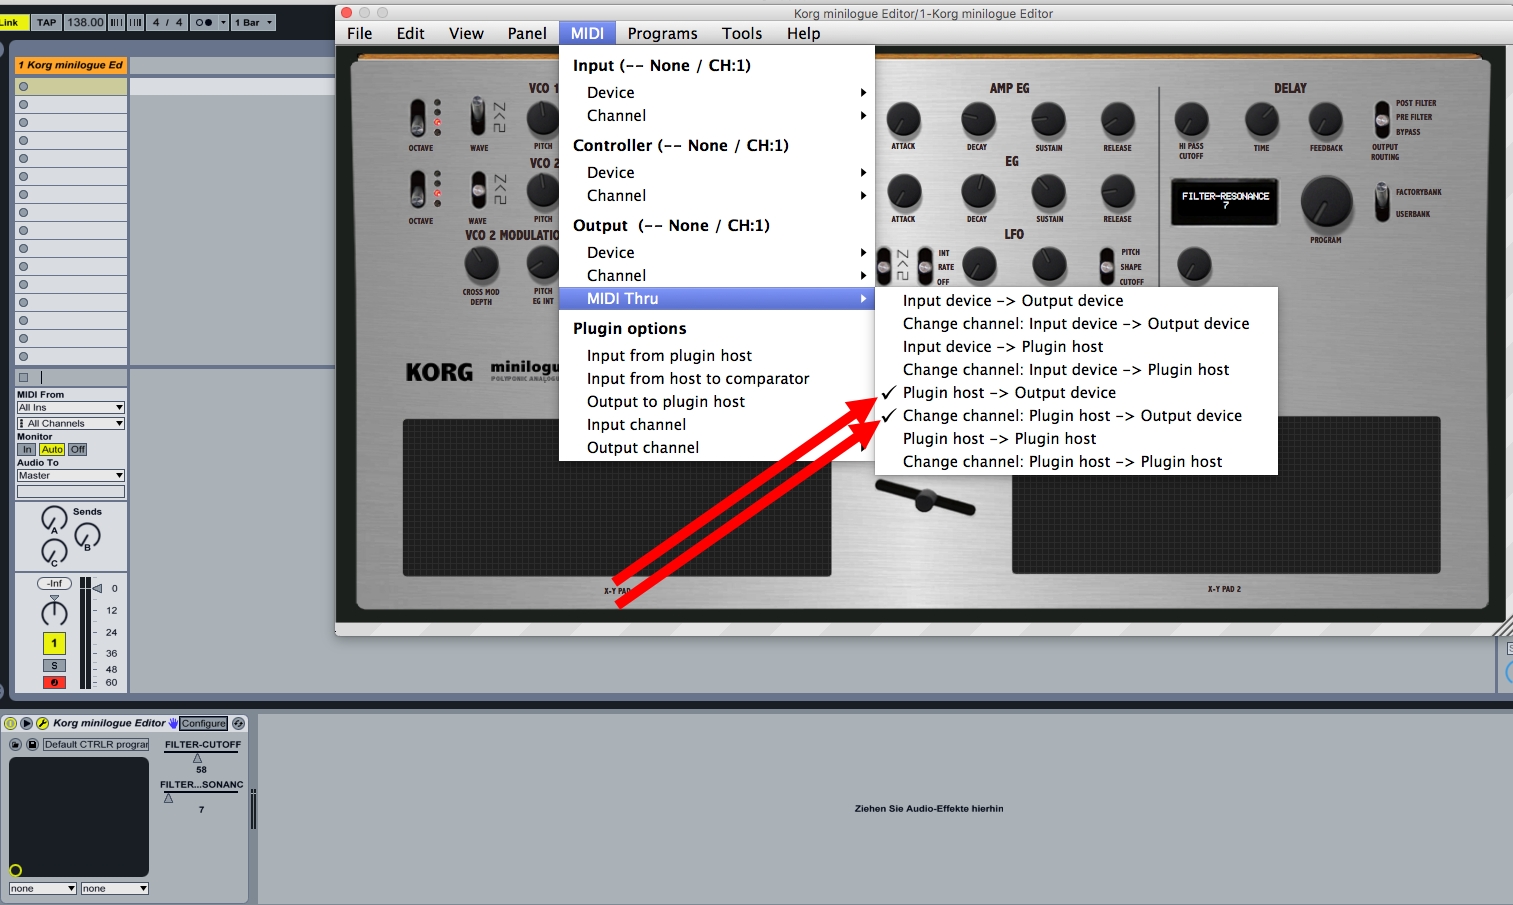Open metronome settings dropdown arrow
The width and height of the screenshot is (1513, 905).
pyautogui.click(x=223, y=22)
